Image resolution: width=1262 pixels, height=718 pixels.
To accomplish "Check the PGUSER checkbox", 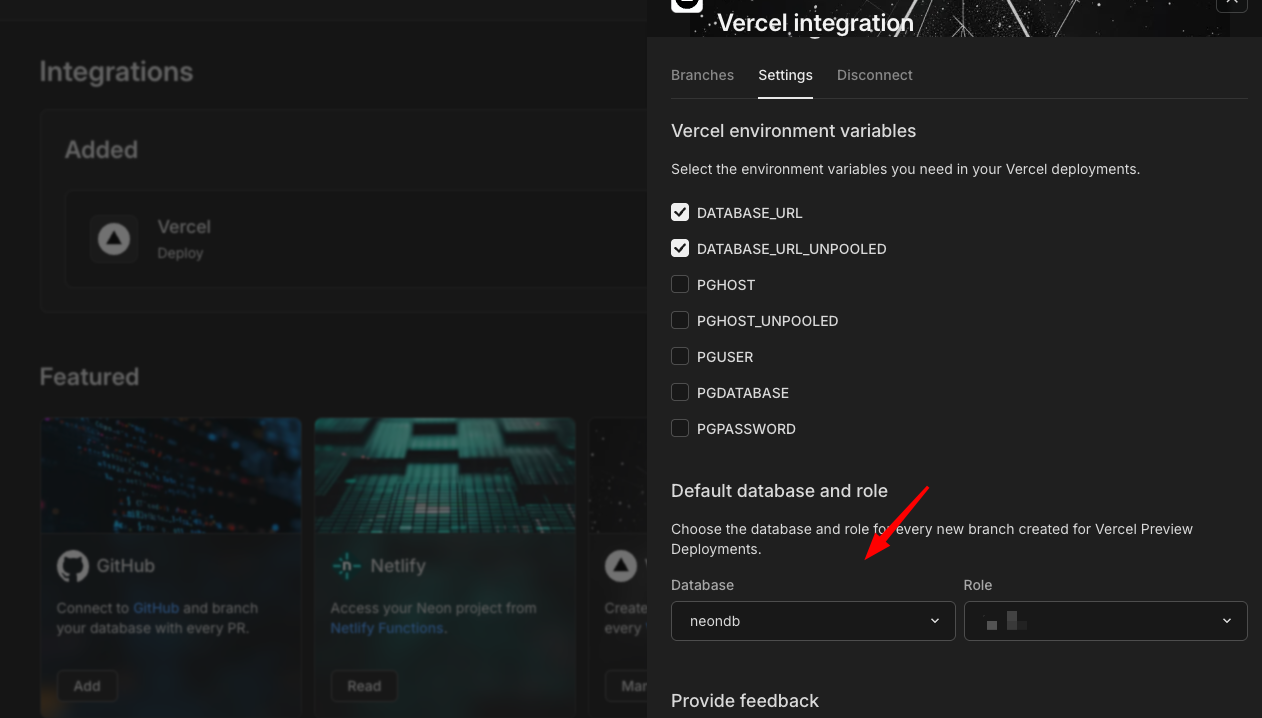I will coord(680,356).
